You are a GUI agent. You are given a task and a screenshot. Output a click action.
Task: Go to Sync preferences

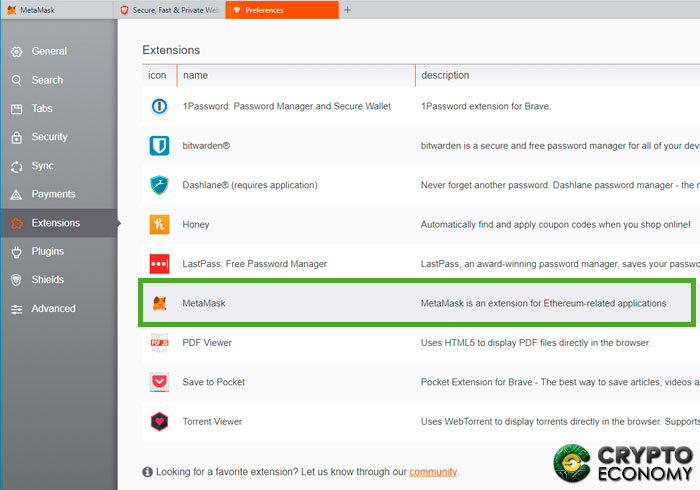tap(59, 166)
